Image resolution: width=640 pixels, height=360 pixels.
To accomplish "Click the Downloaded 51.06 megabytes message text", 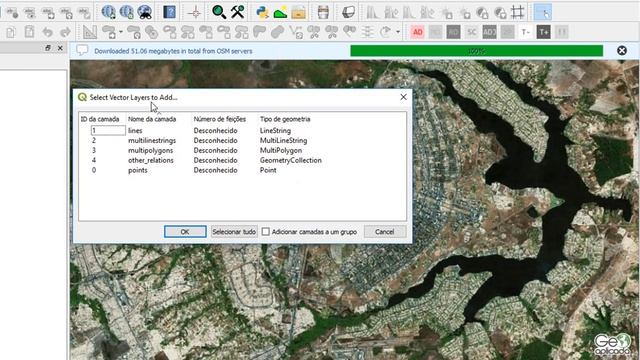I will pos(173,51).
